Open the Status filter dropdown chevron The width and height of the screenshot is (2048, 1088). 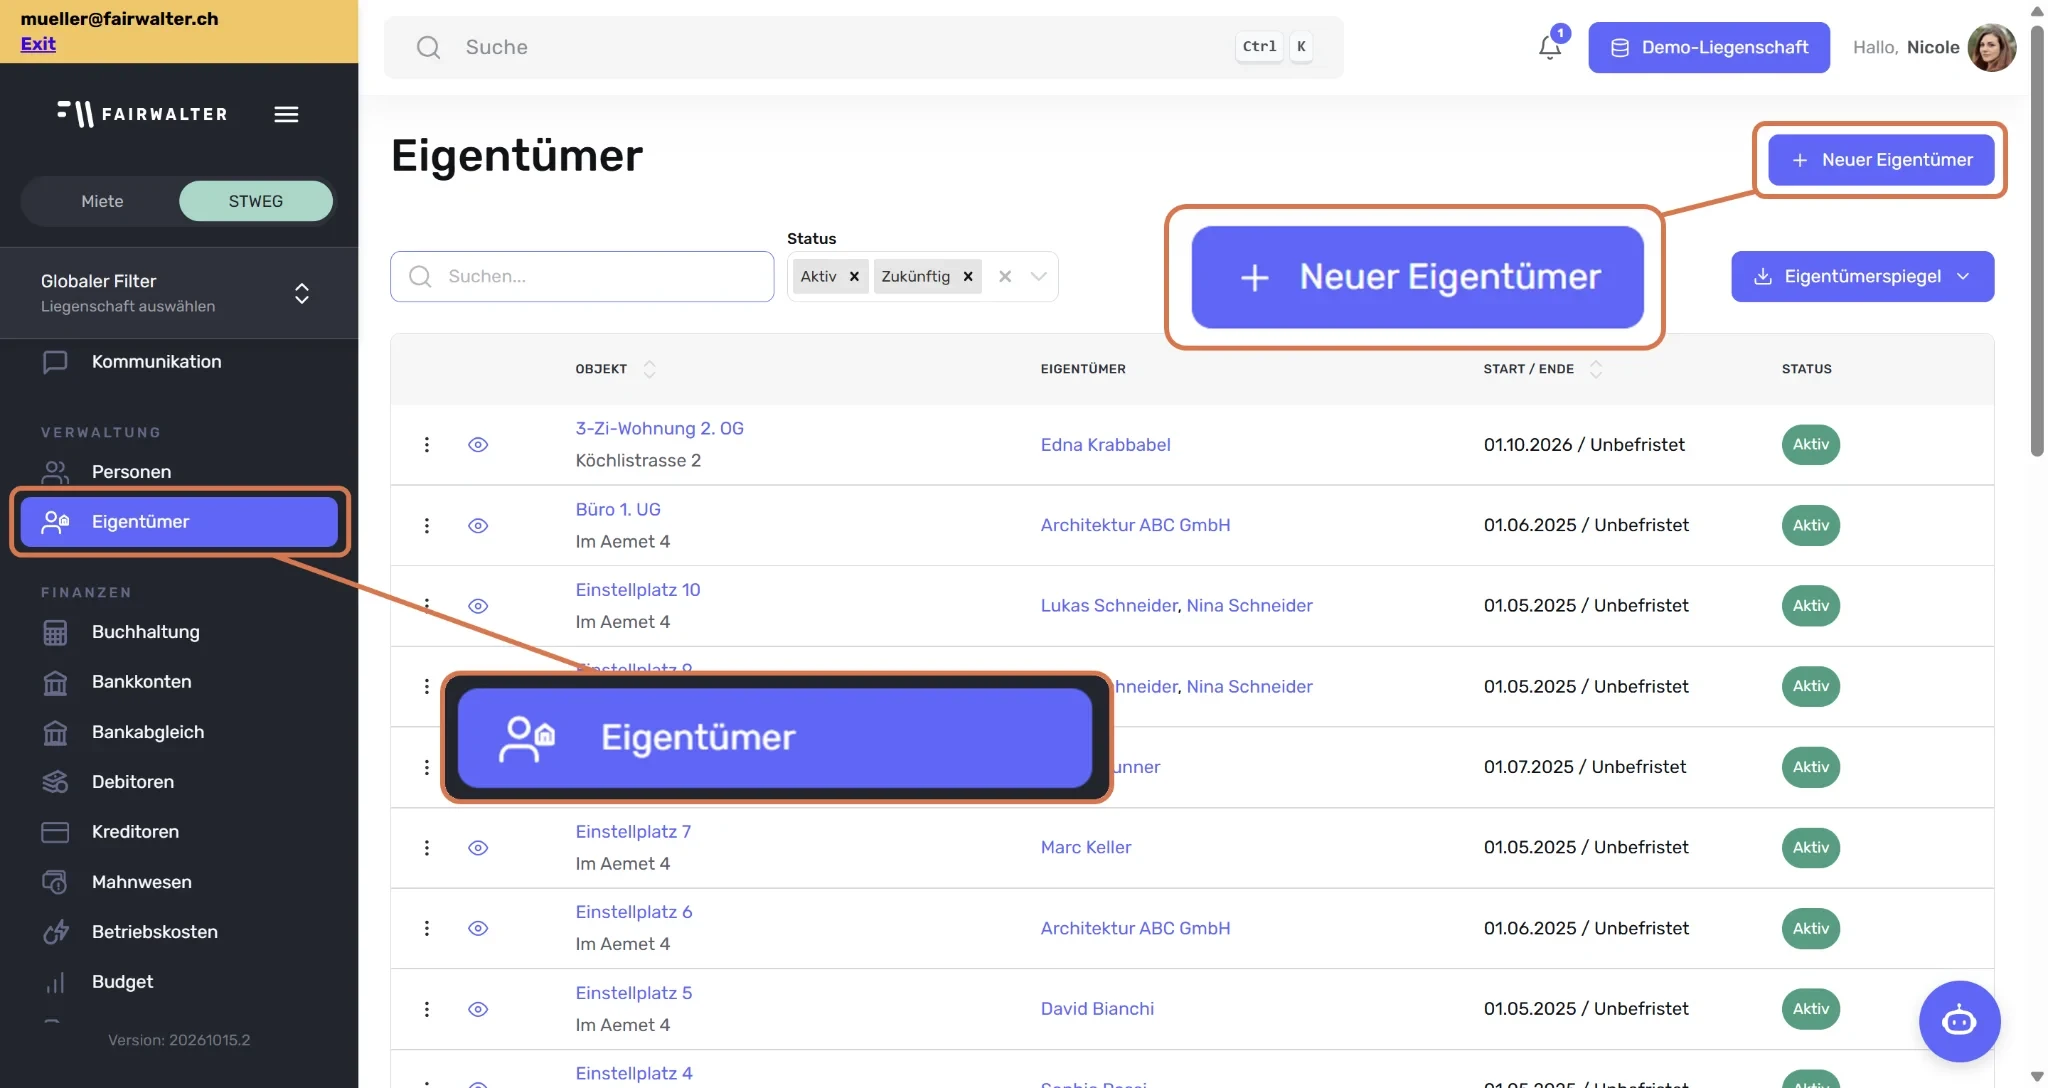pos(1038,277)
